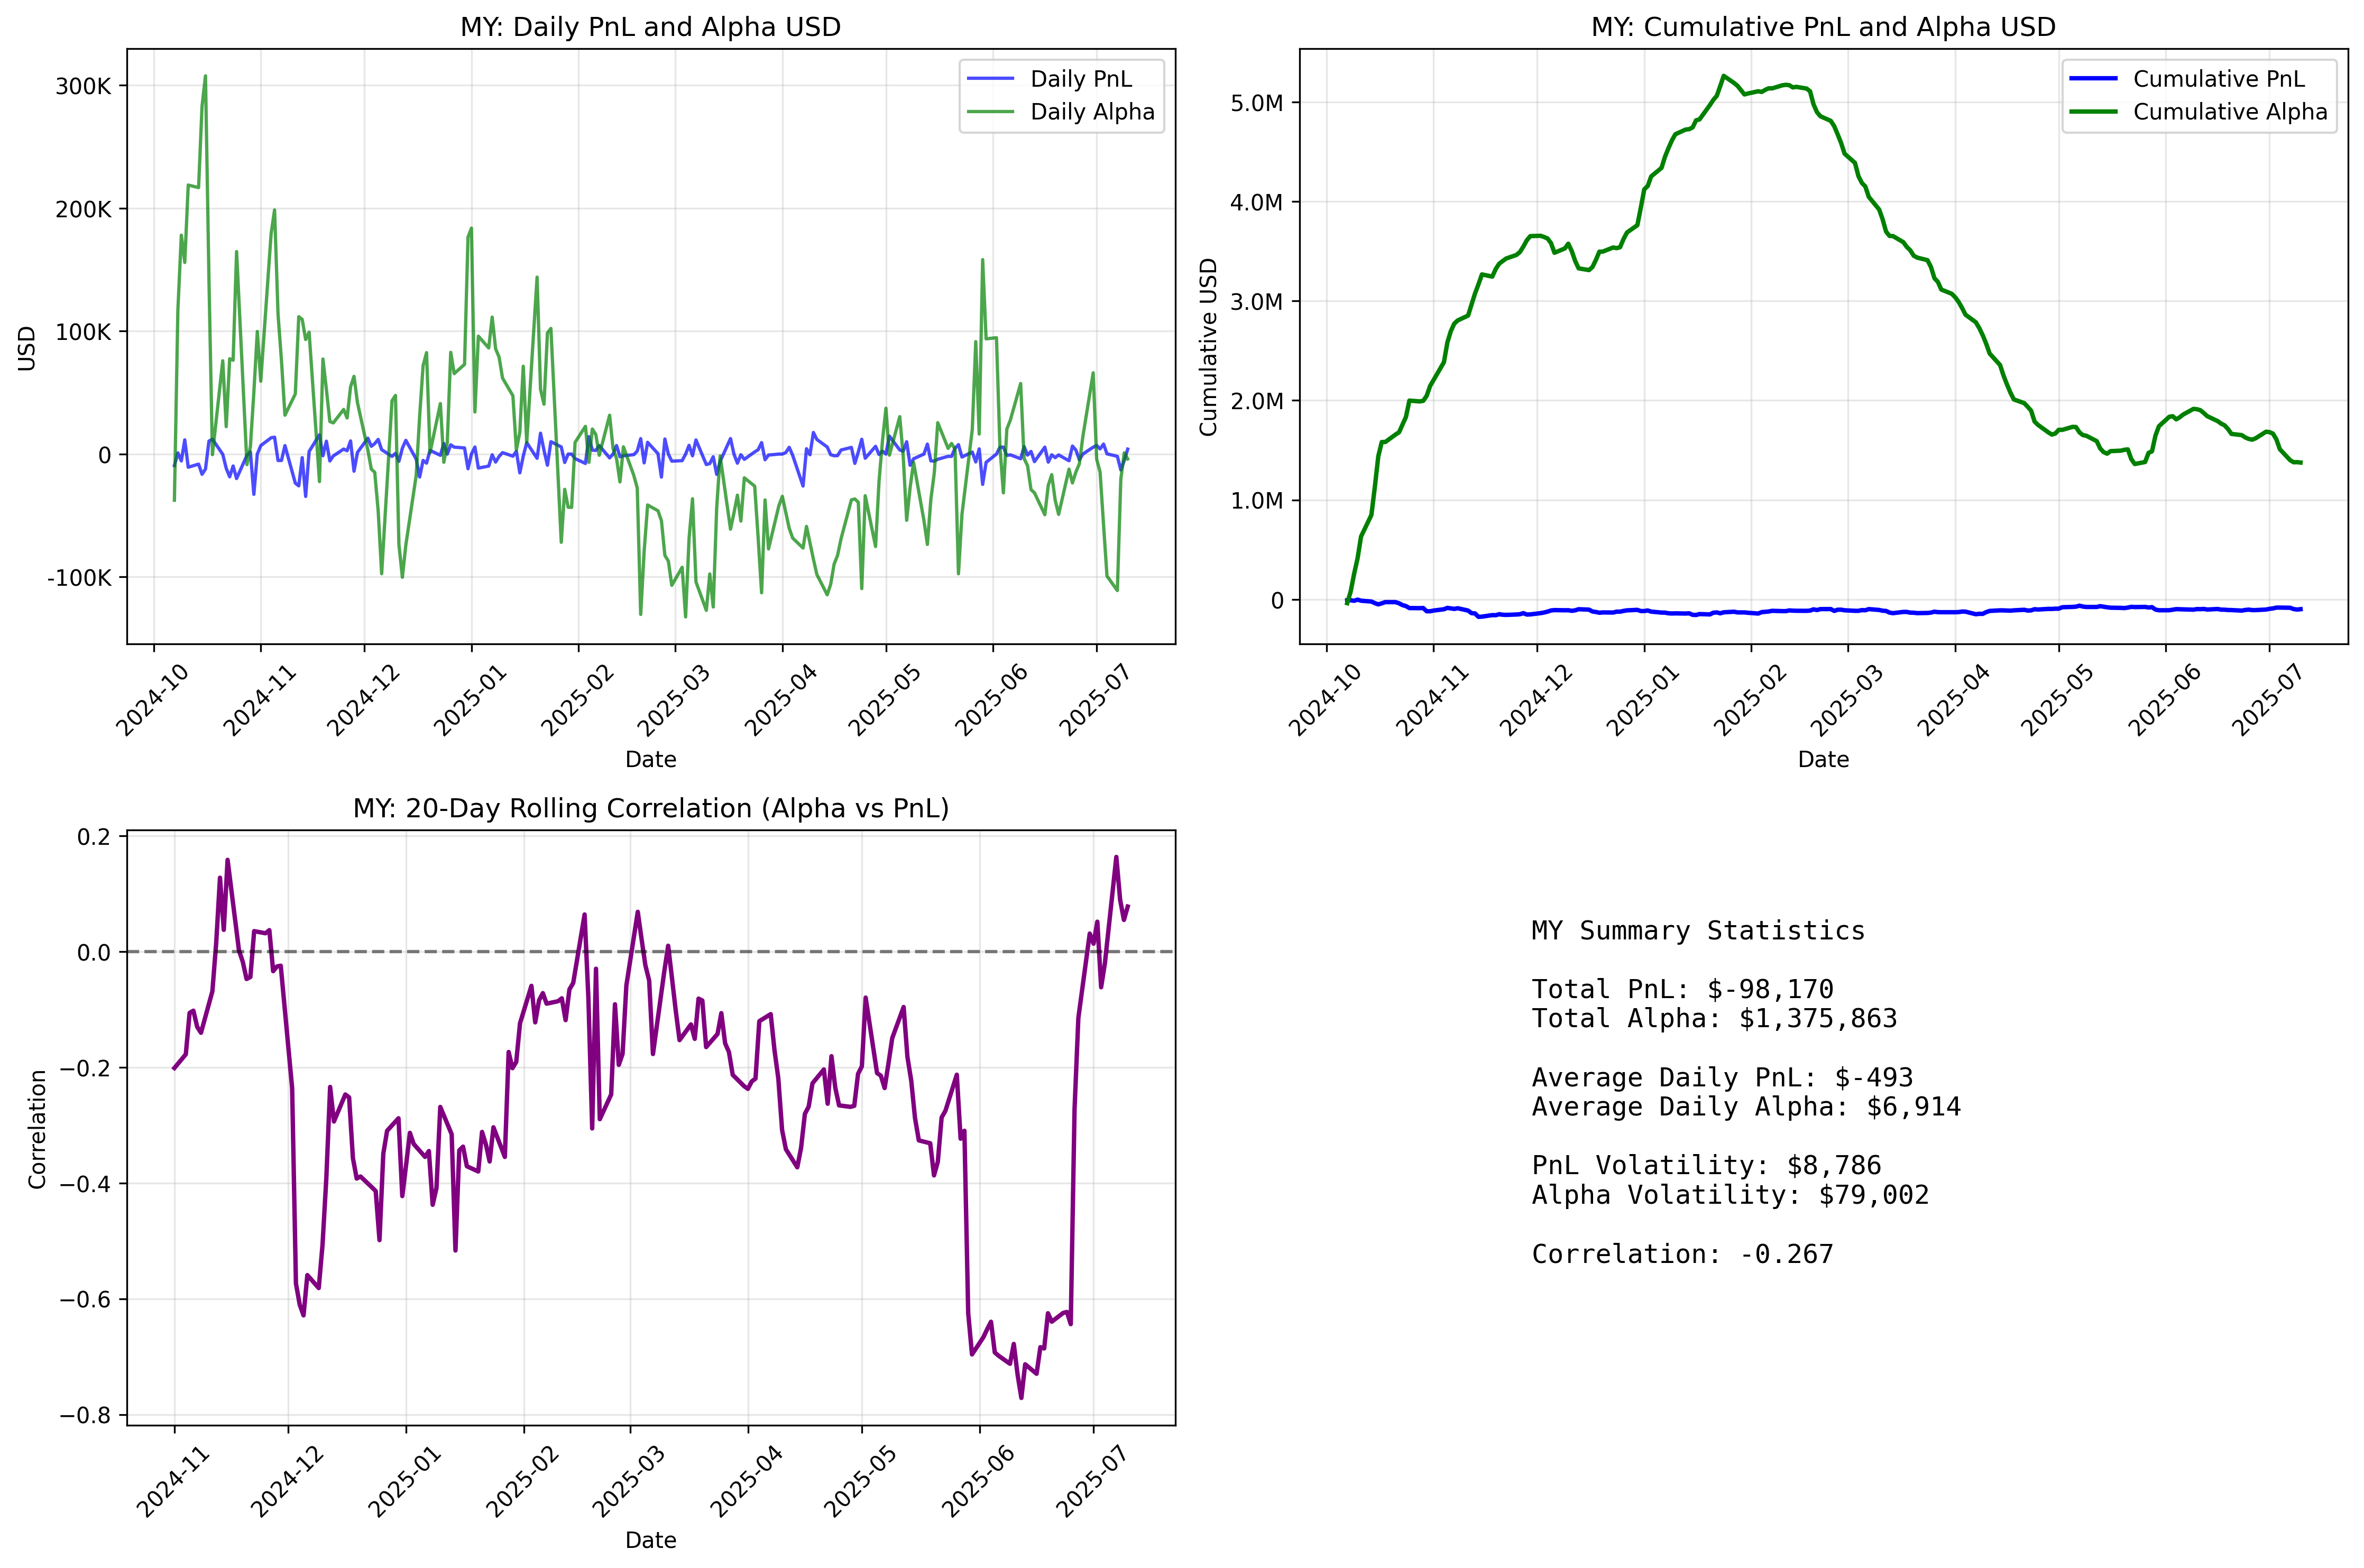Click the -0.8 correlation axis label
Image resolution: width=2364 pixels, height=1568 pixels.
tap(85, 1416)
